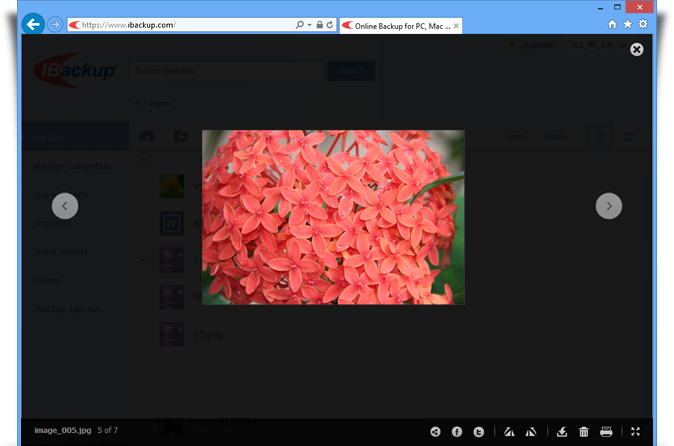Close the image viewer overlay

[x=637, y=49]
